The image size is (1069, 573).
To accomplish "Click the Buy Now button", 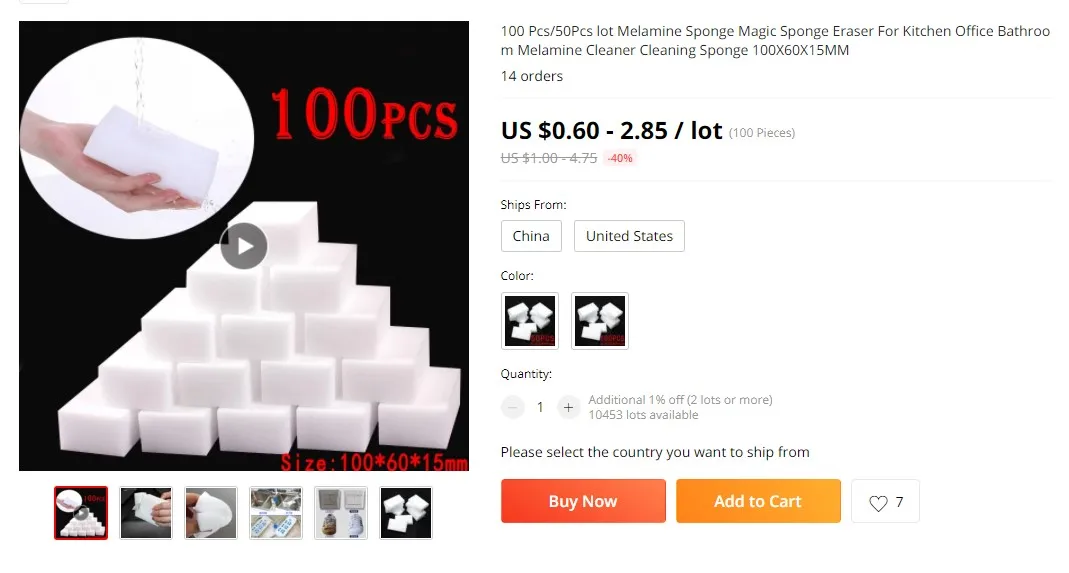I will click(x=583, y=501).
